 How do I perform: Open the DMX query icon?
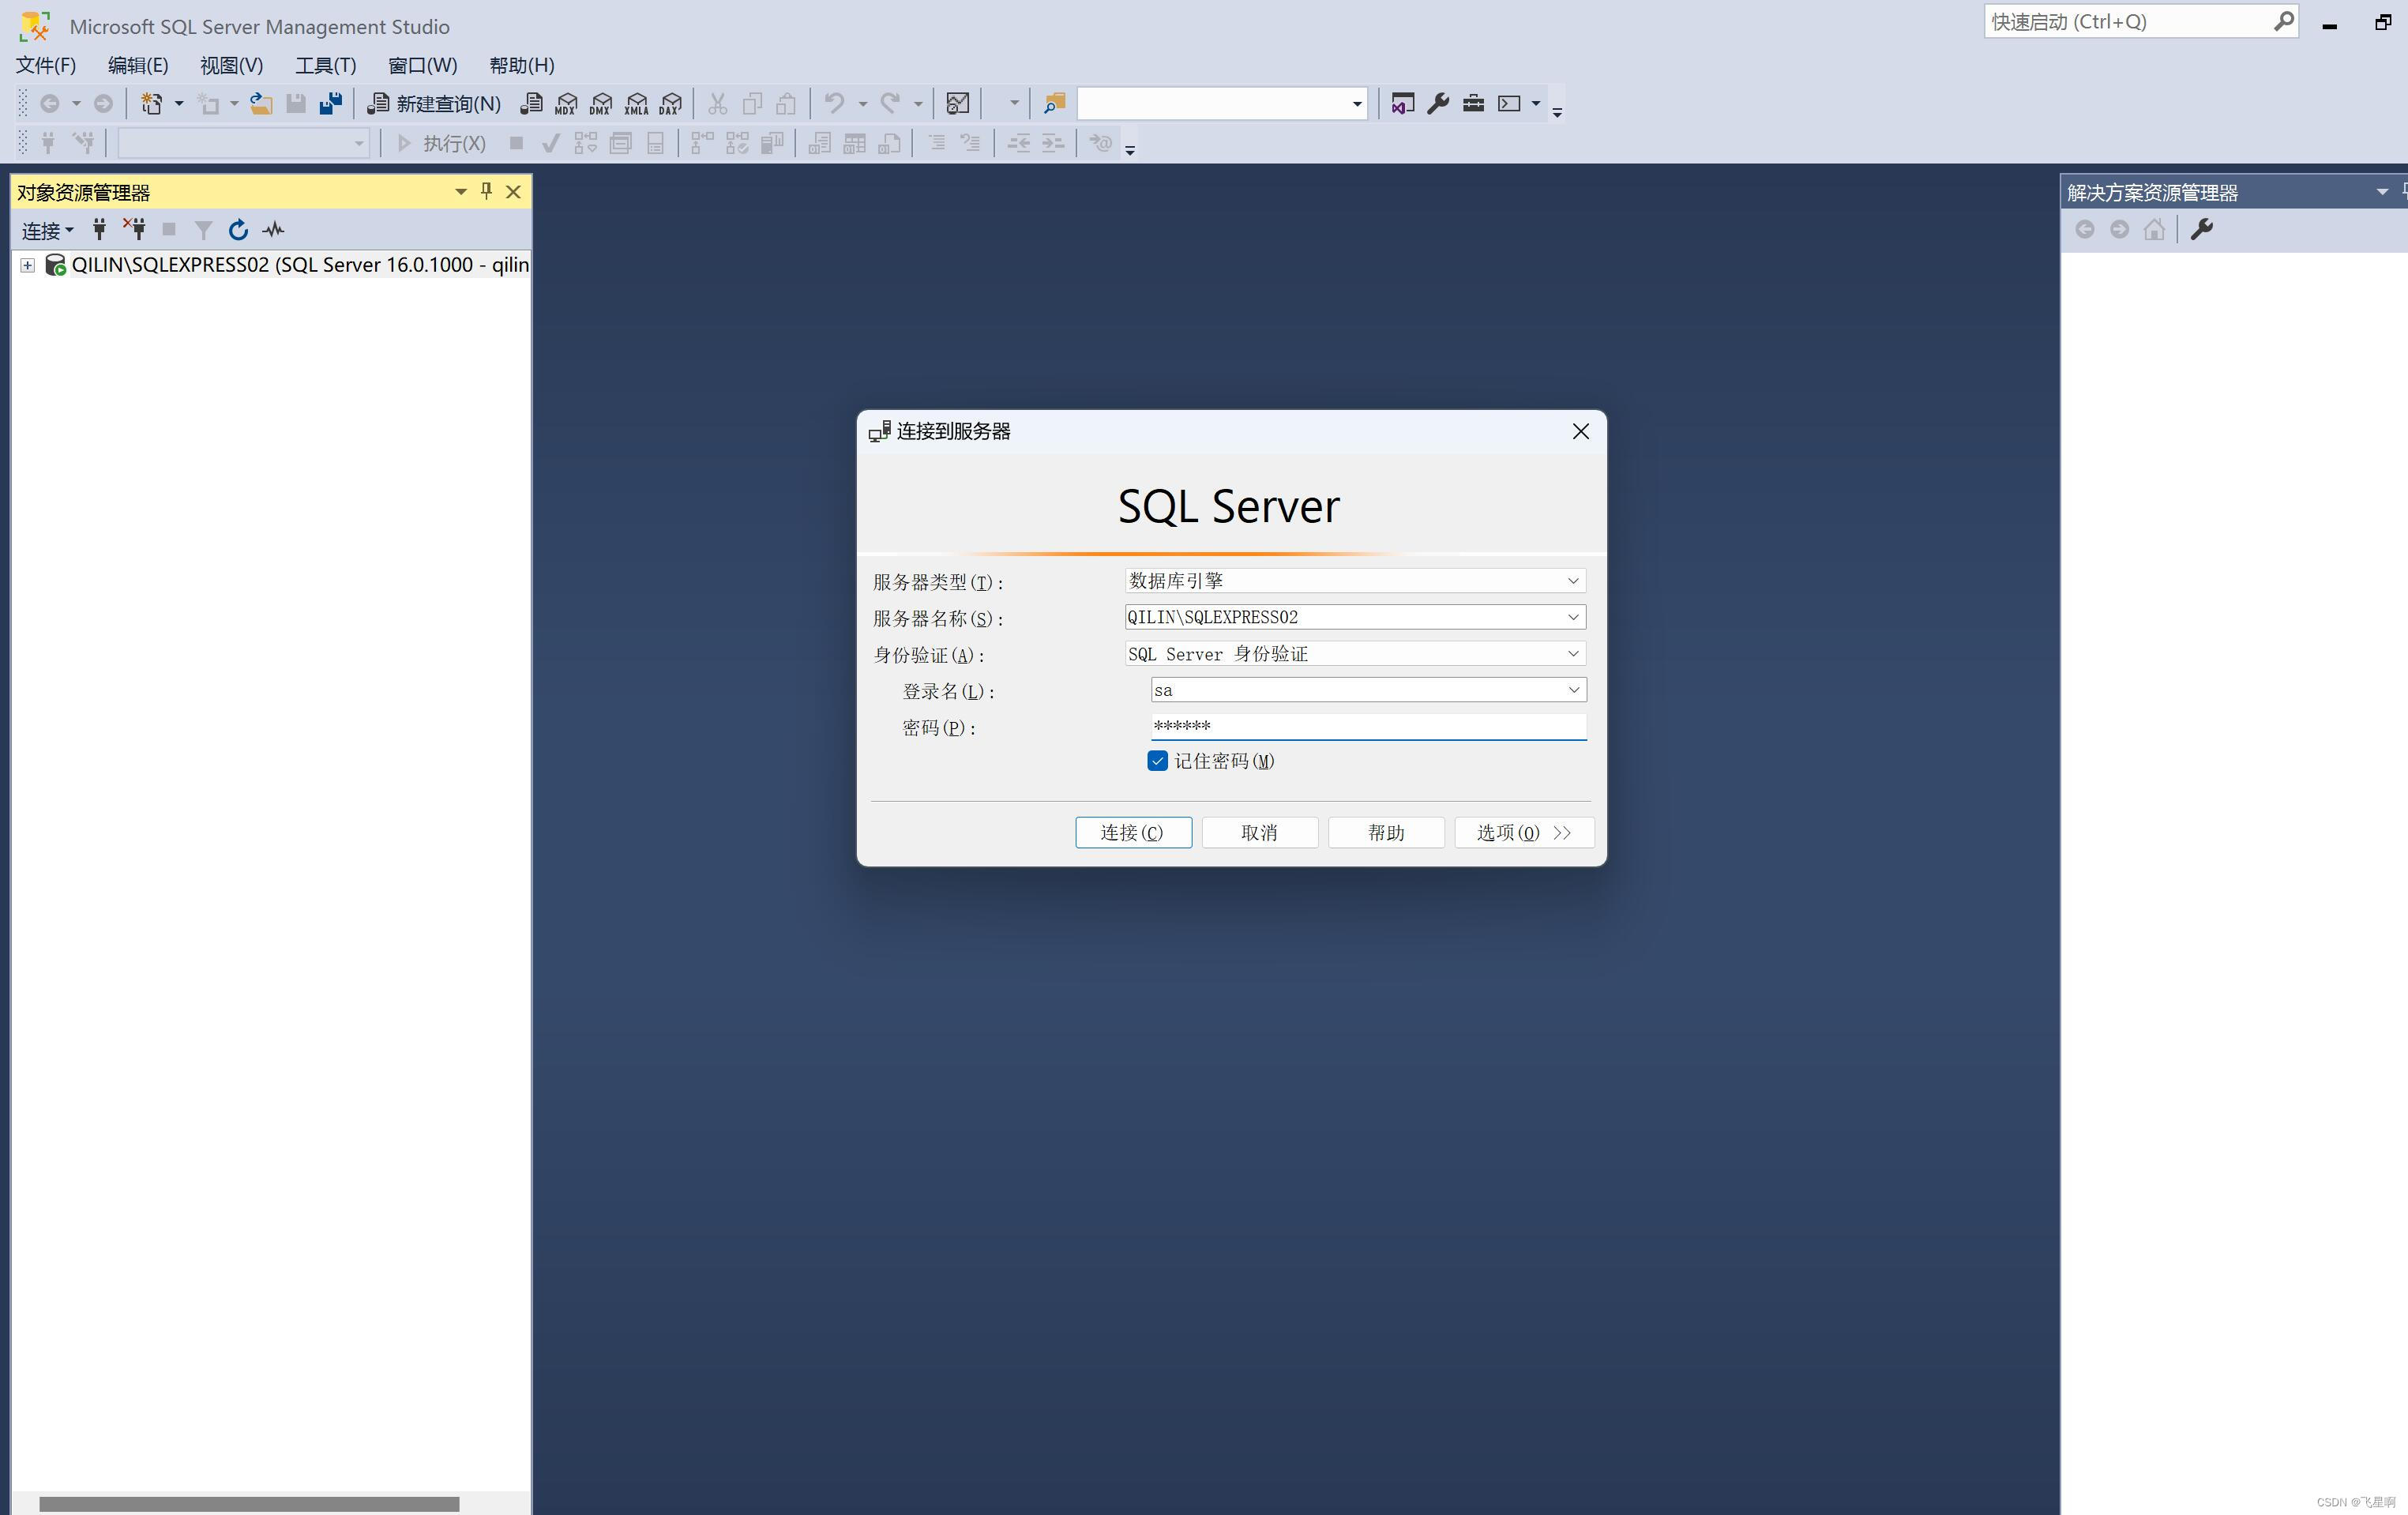(601, 104)
